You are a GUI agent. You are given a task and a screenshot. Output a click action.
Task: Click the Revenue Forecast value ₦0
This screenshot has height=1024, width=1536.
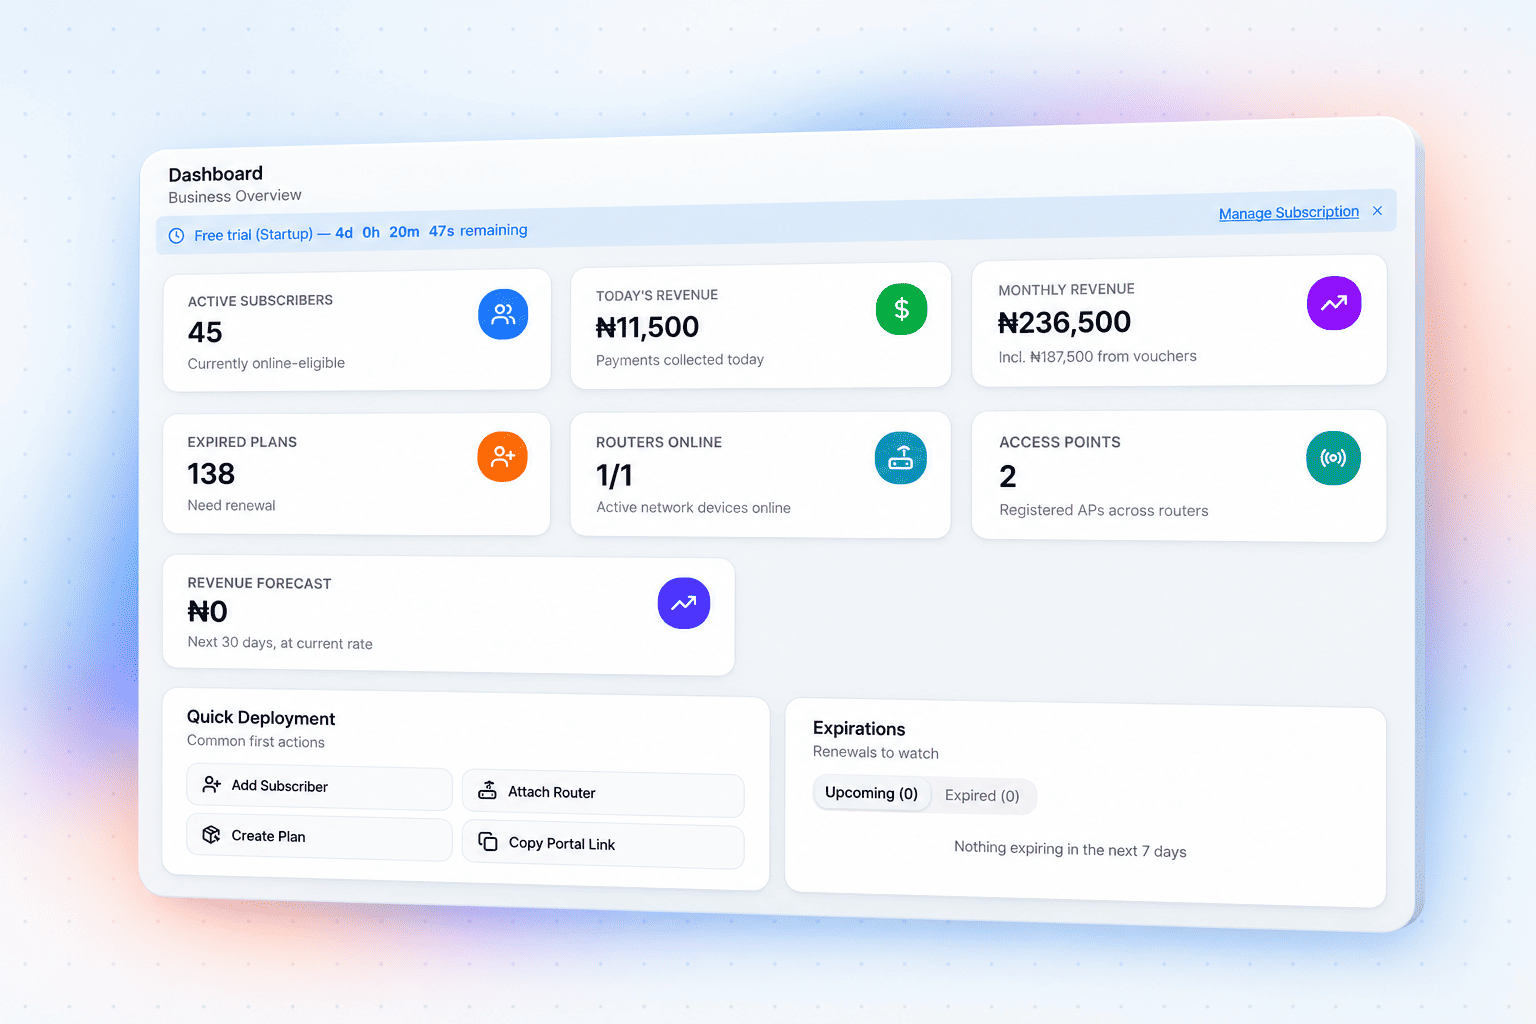pos(208,611)
